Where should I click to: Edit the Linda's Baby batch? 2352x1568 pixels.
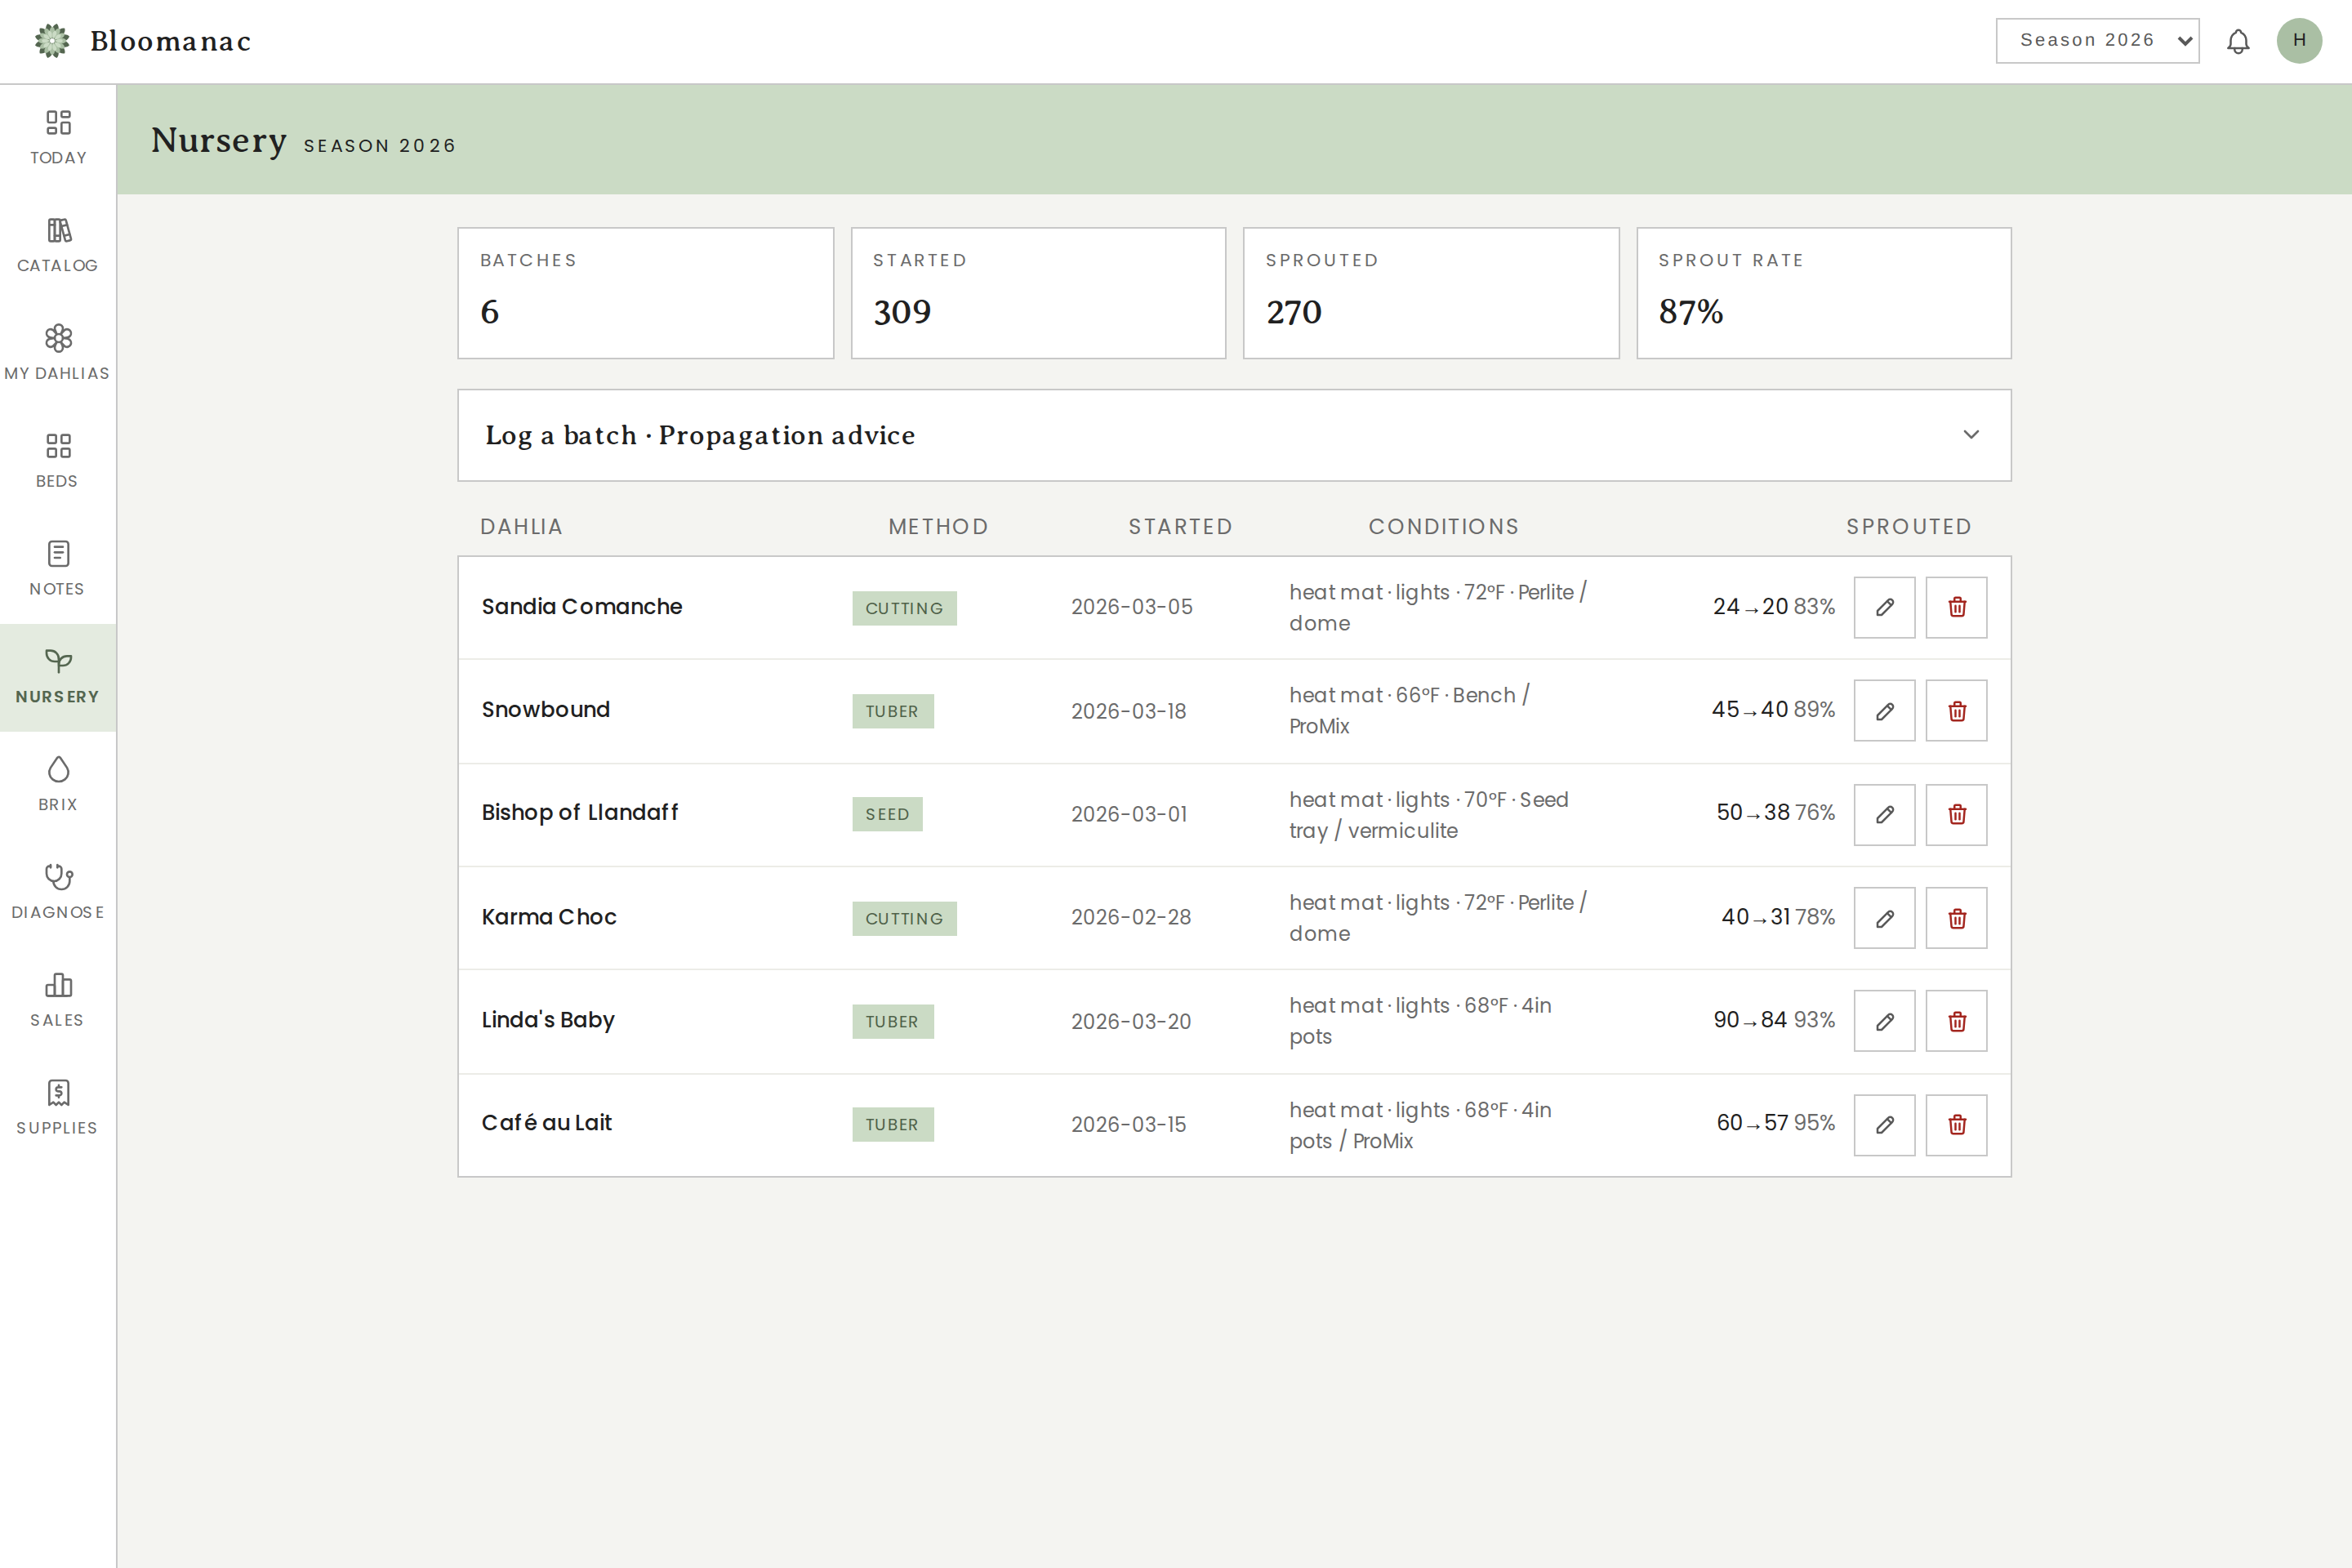tap(1884, 1021)
